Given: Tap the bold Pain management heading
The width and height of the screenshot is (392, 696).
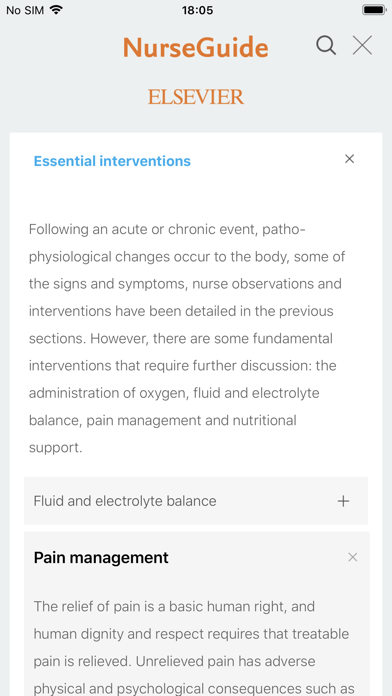Looking at the screenshot, I should click(101, 558).
